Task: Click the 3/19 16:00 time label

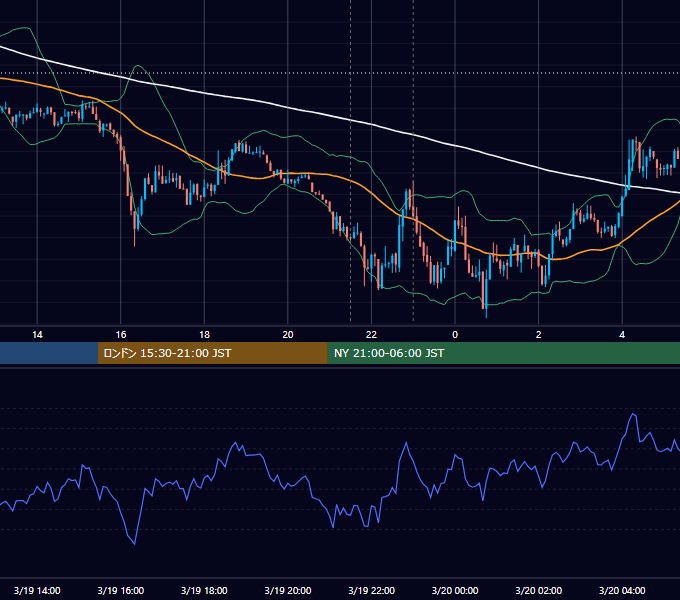Action: [121, 590]
